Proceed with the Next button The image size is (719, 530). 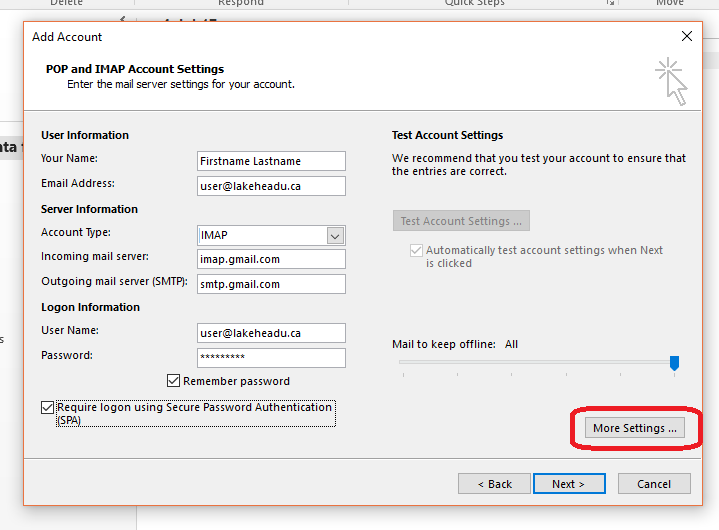tap(567, 484)
